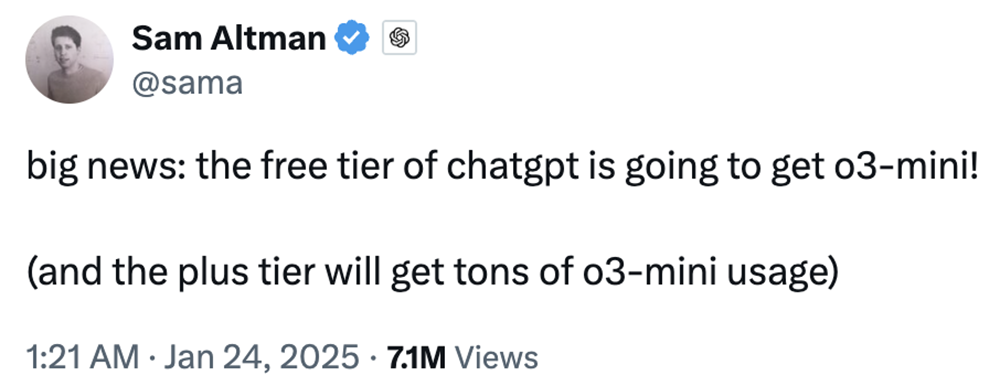
Task: Open Sam Altman's profile photo
Action: pos(70,60)
